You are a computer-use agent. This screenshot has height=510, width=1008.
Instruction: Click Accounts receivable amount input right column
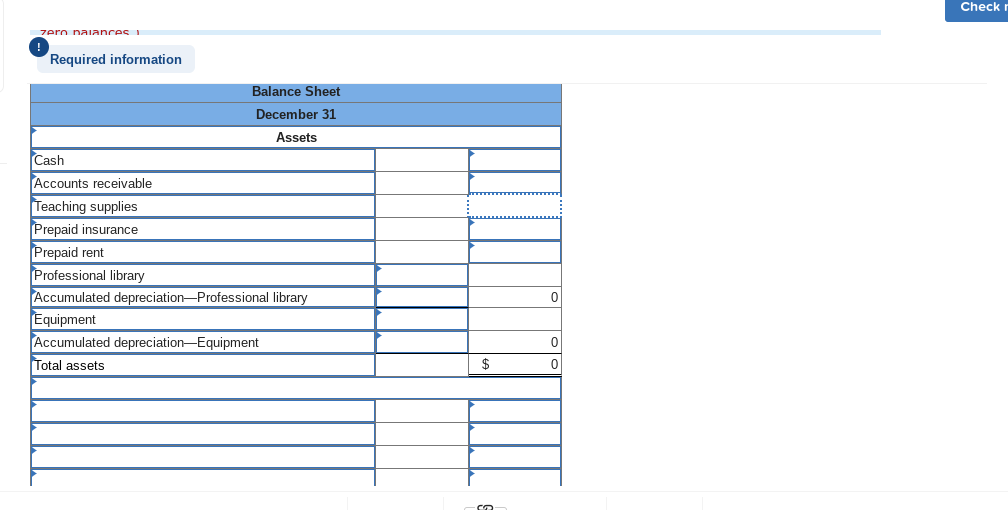click(x=515, y=183)
